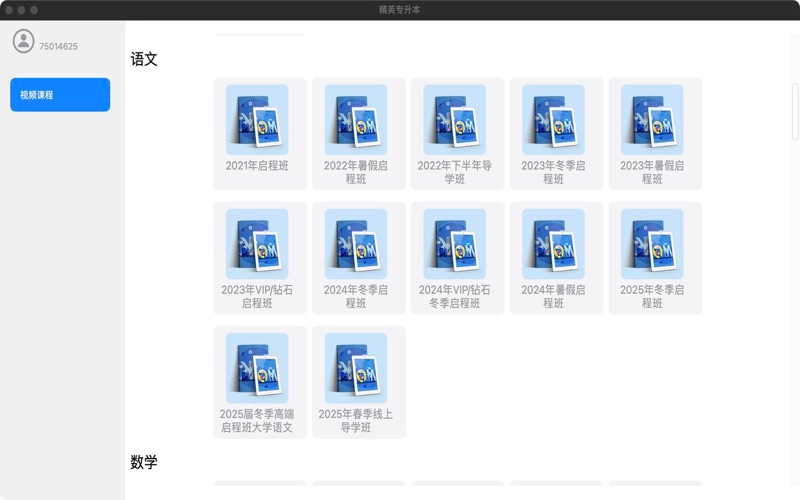The height and width of the screenshot is (500, 800).
Task: Open the 2023年冬季启程班 course cover
Action: click(553, 119)
